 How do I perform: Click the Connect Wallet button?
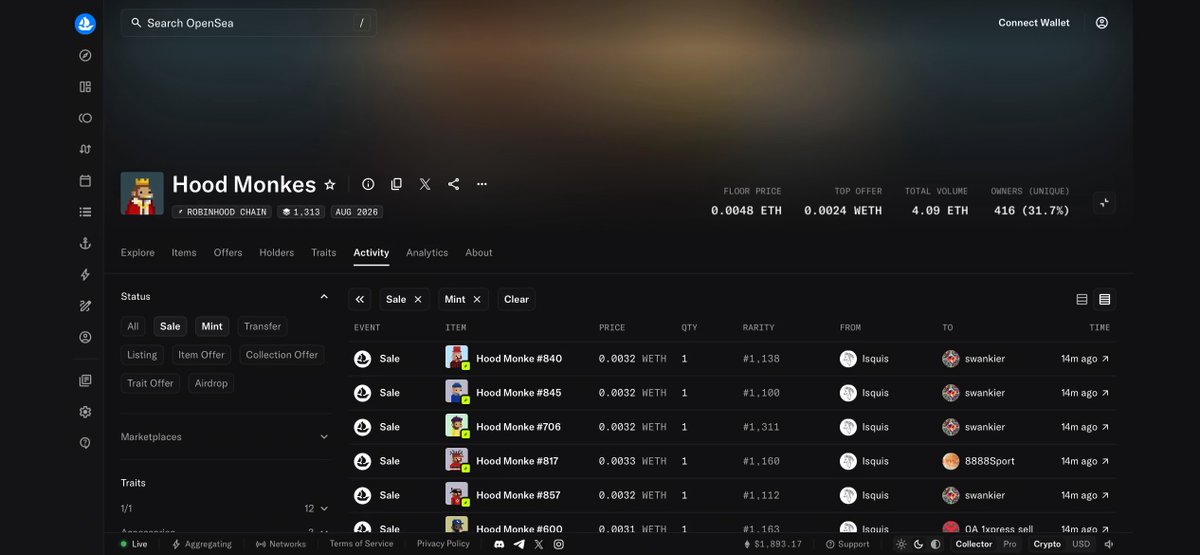click(x=1034, y=23)
